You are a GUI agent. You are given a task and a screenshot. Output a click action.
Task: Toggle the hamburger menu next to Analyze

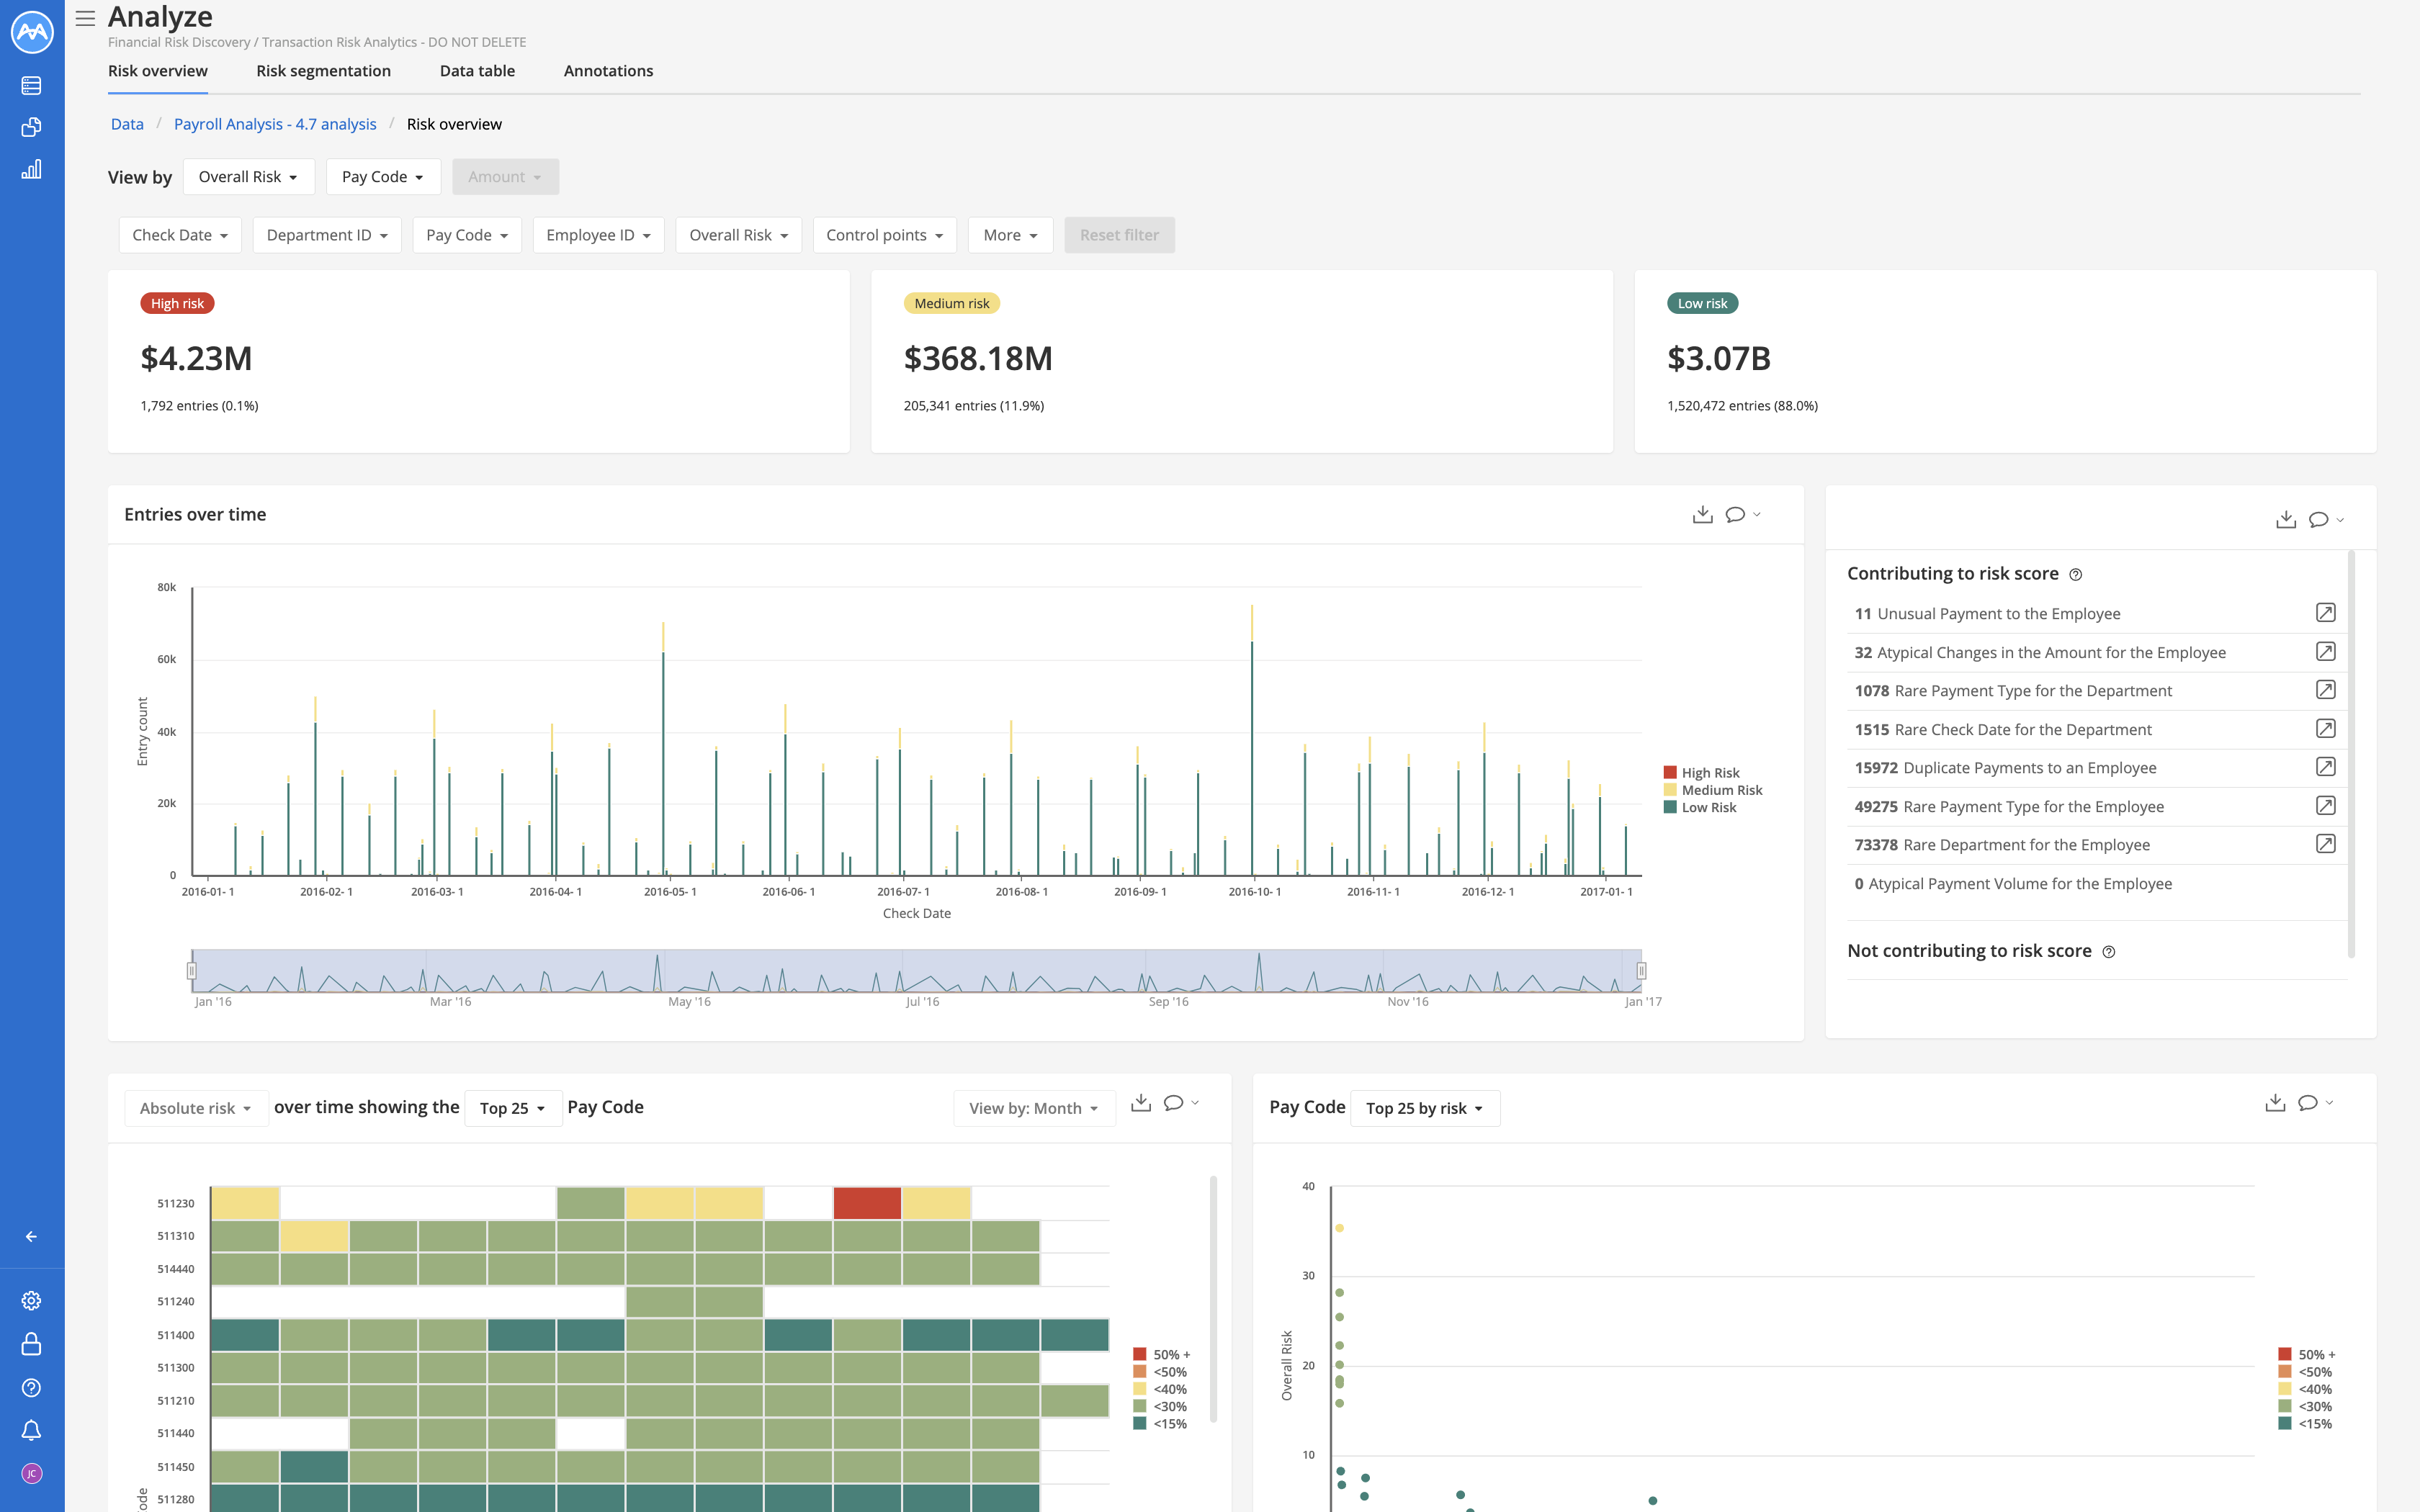tap(85, 17)
